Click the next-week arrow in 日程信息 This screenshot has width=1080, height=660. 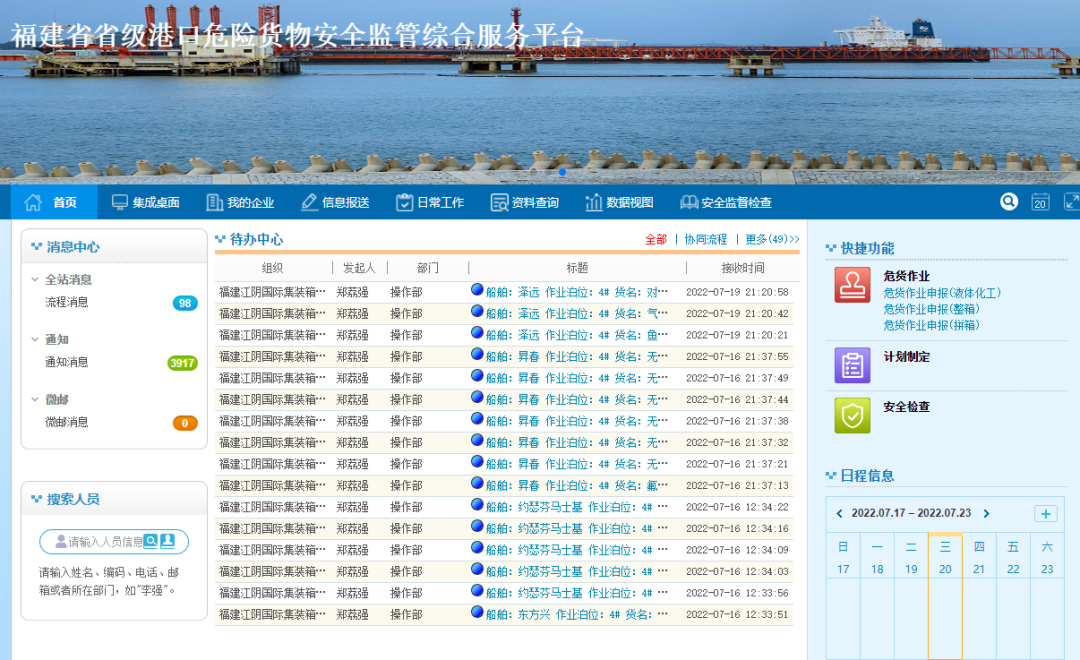(x=986, y=513)
